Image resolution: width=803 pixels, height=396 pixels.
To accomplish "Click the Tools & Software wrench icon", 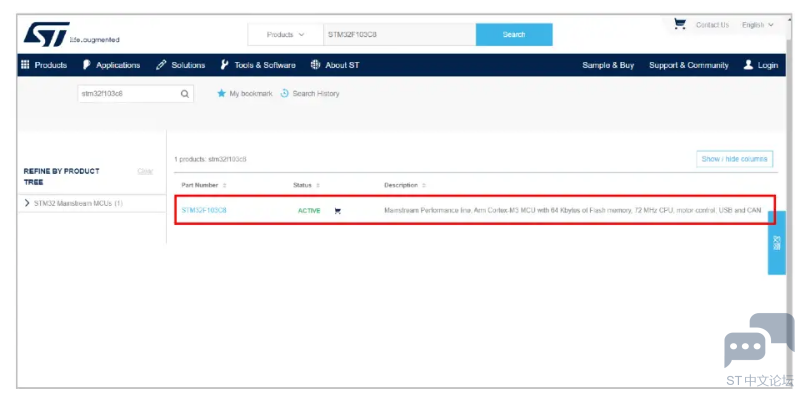I will pos(224,65).
